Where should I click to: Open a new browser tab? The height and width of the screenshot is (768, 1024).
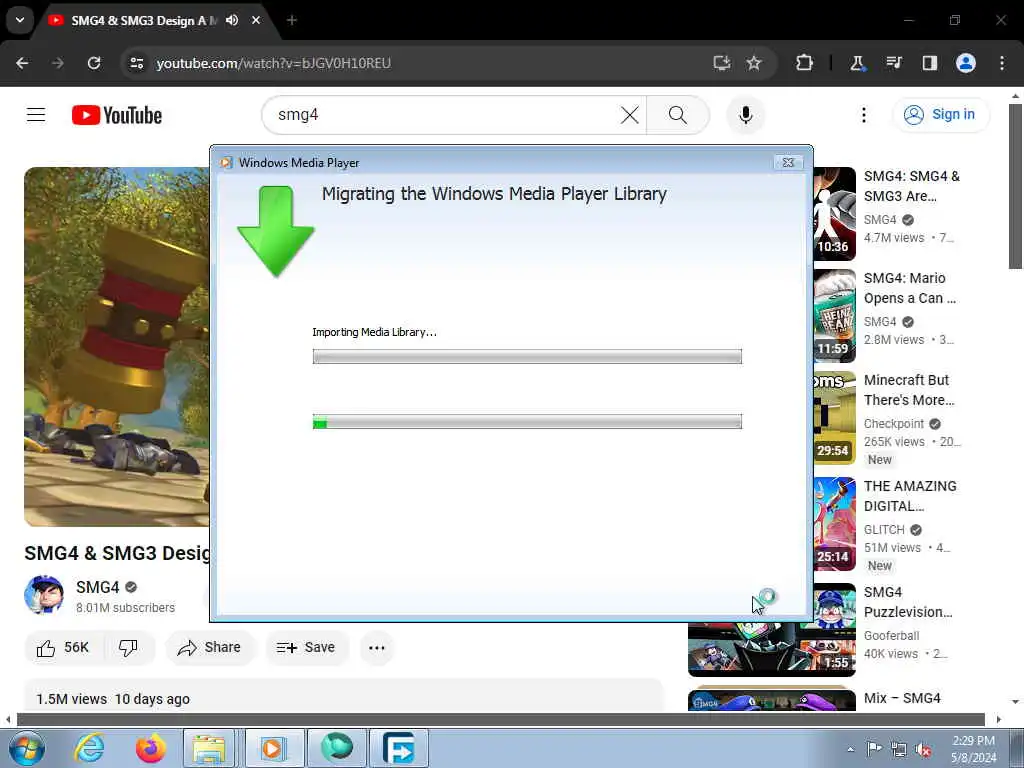pyautogui.click(x=292, y=20)
